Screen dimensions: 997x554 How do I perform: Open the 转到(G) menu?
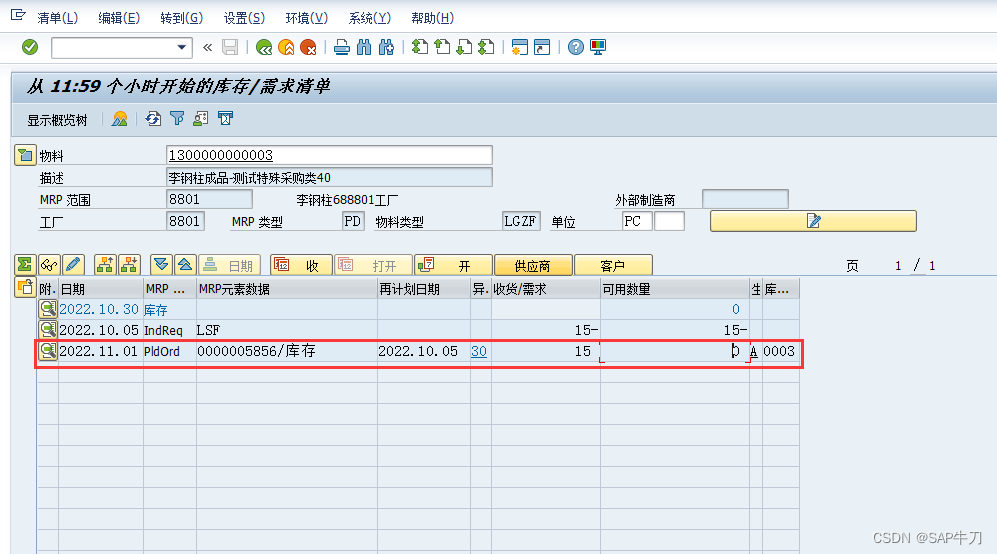pyautogui.click(x=181, y=18)
